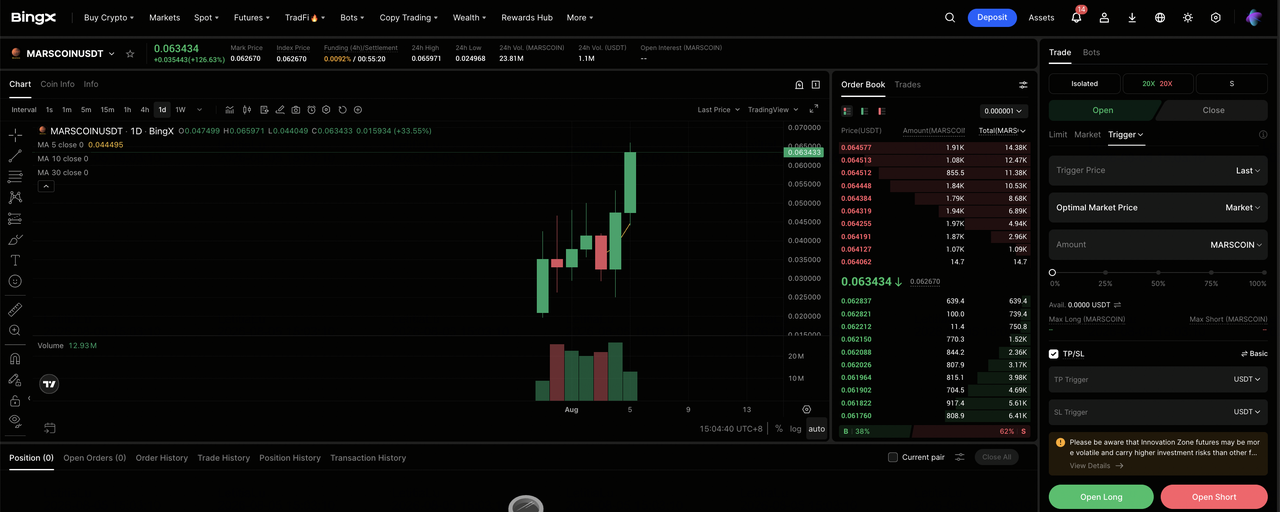Pick the text annotation tool

coord(15,260)
